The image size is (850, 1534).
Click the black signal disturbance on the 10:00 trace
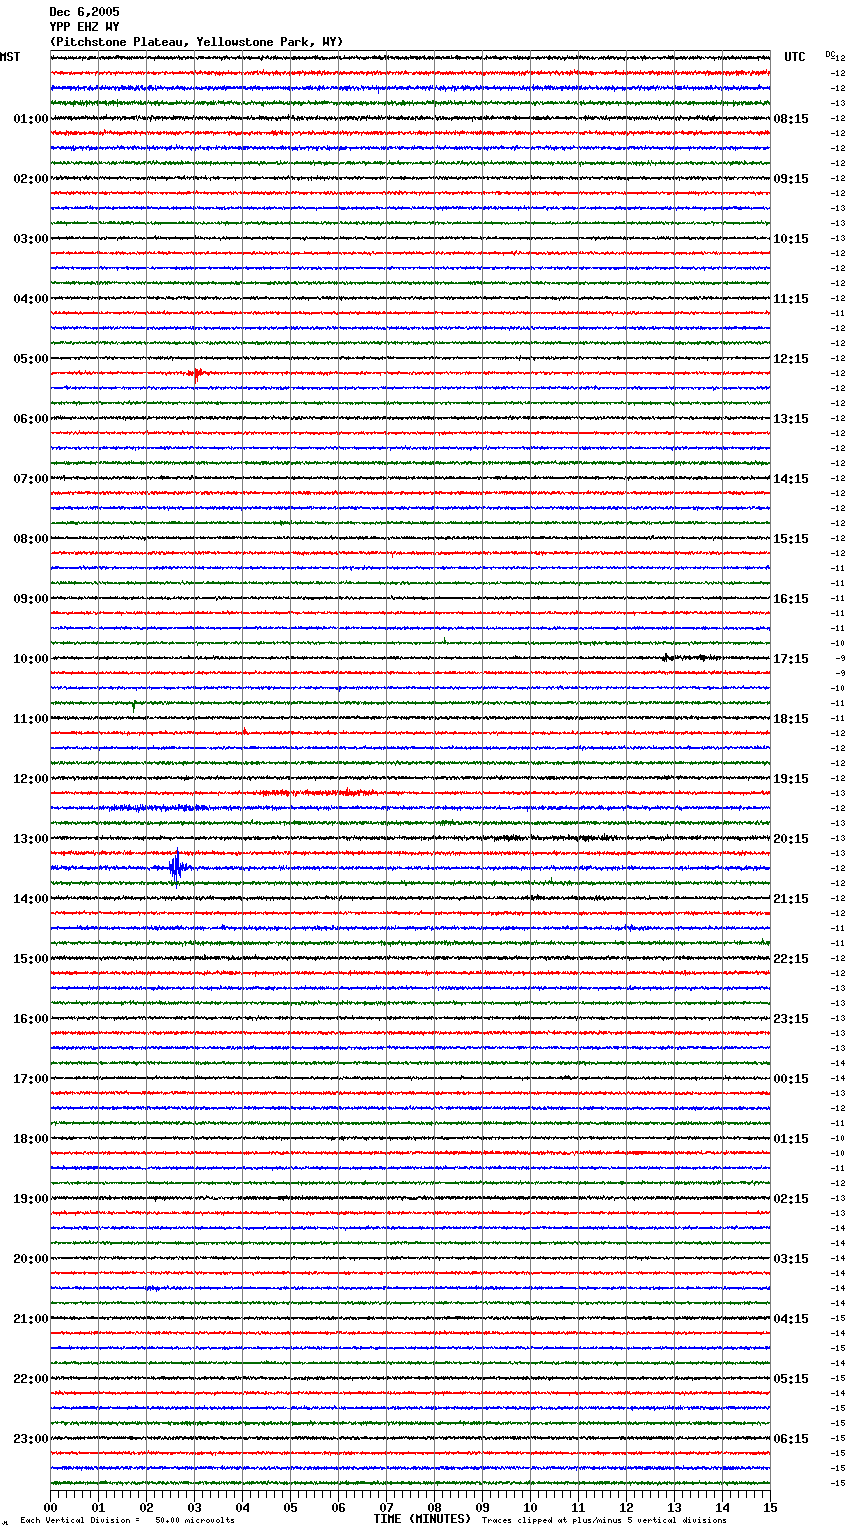(691, 657)
